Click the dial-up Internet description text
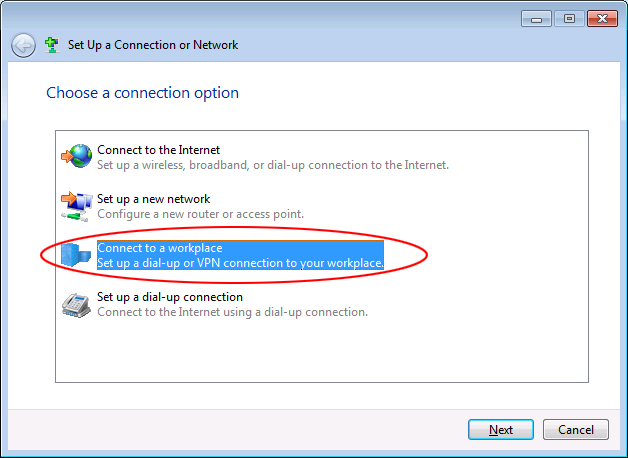The width and height of the screenshot is (628, 458). point(233,312)
